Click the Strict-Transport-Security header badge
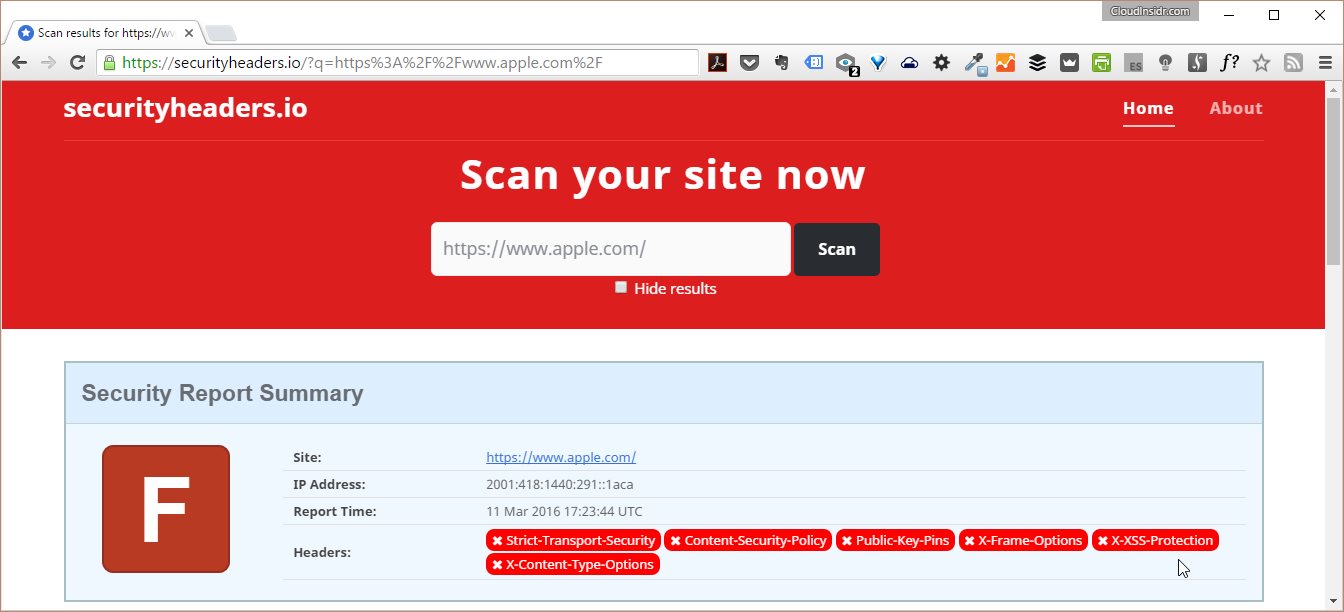The image size is (1344, 612). point(573,540)
